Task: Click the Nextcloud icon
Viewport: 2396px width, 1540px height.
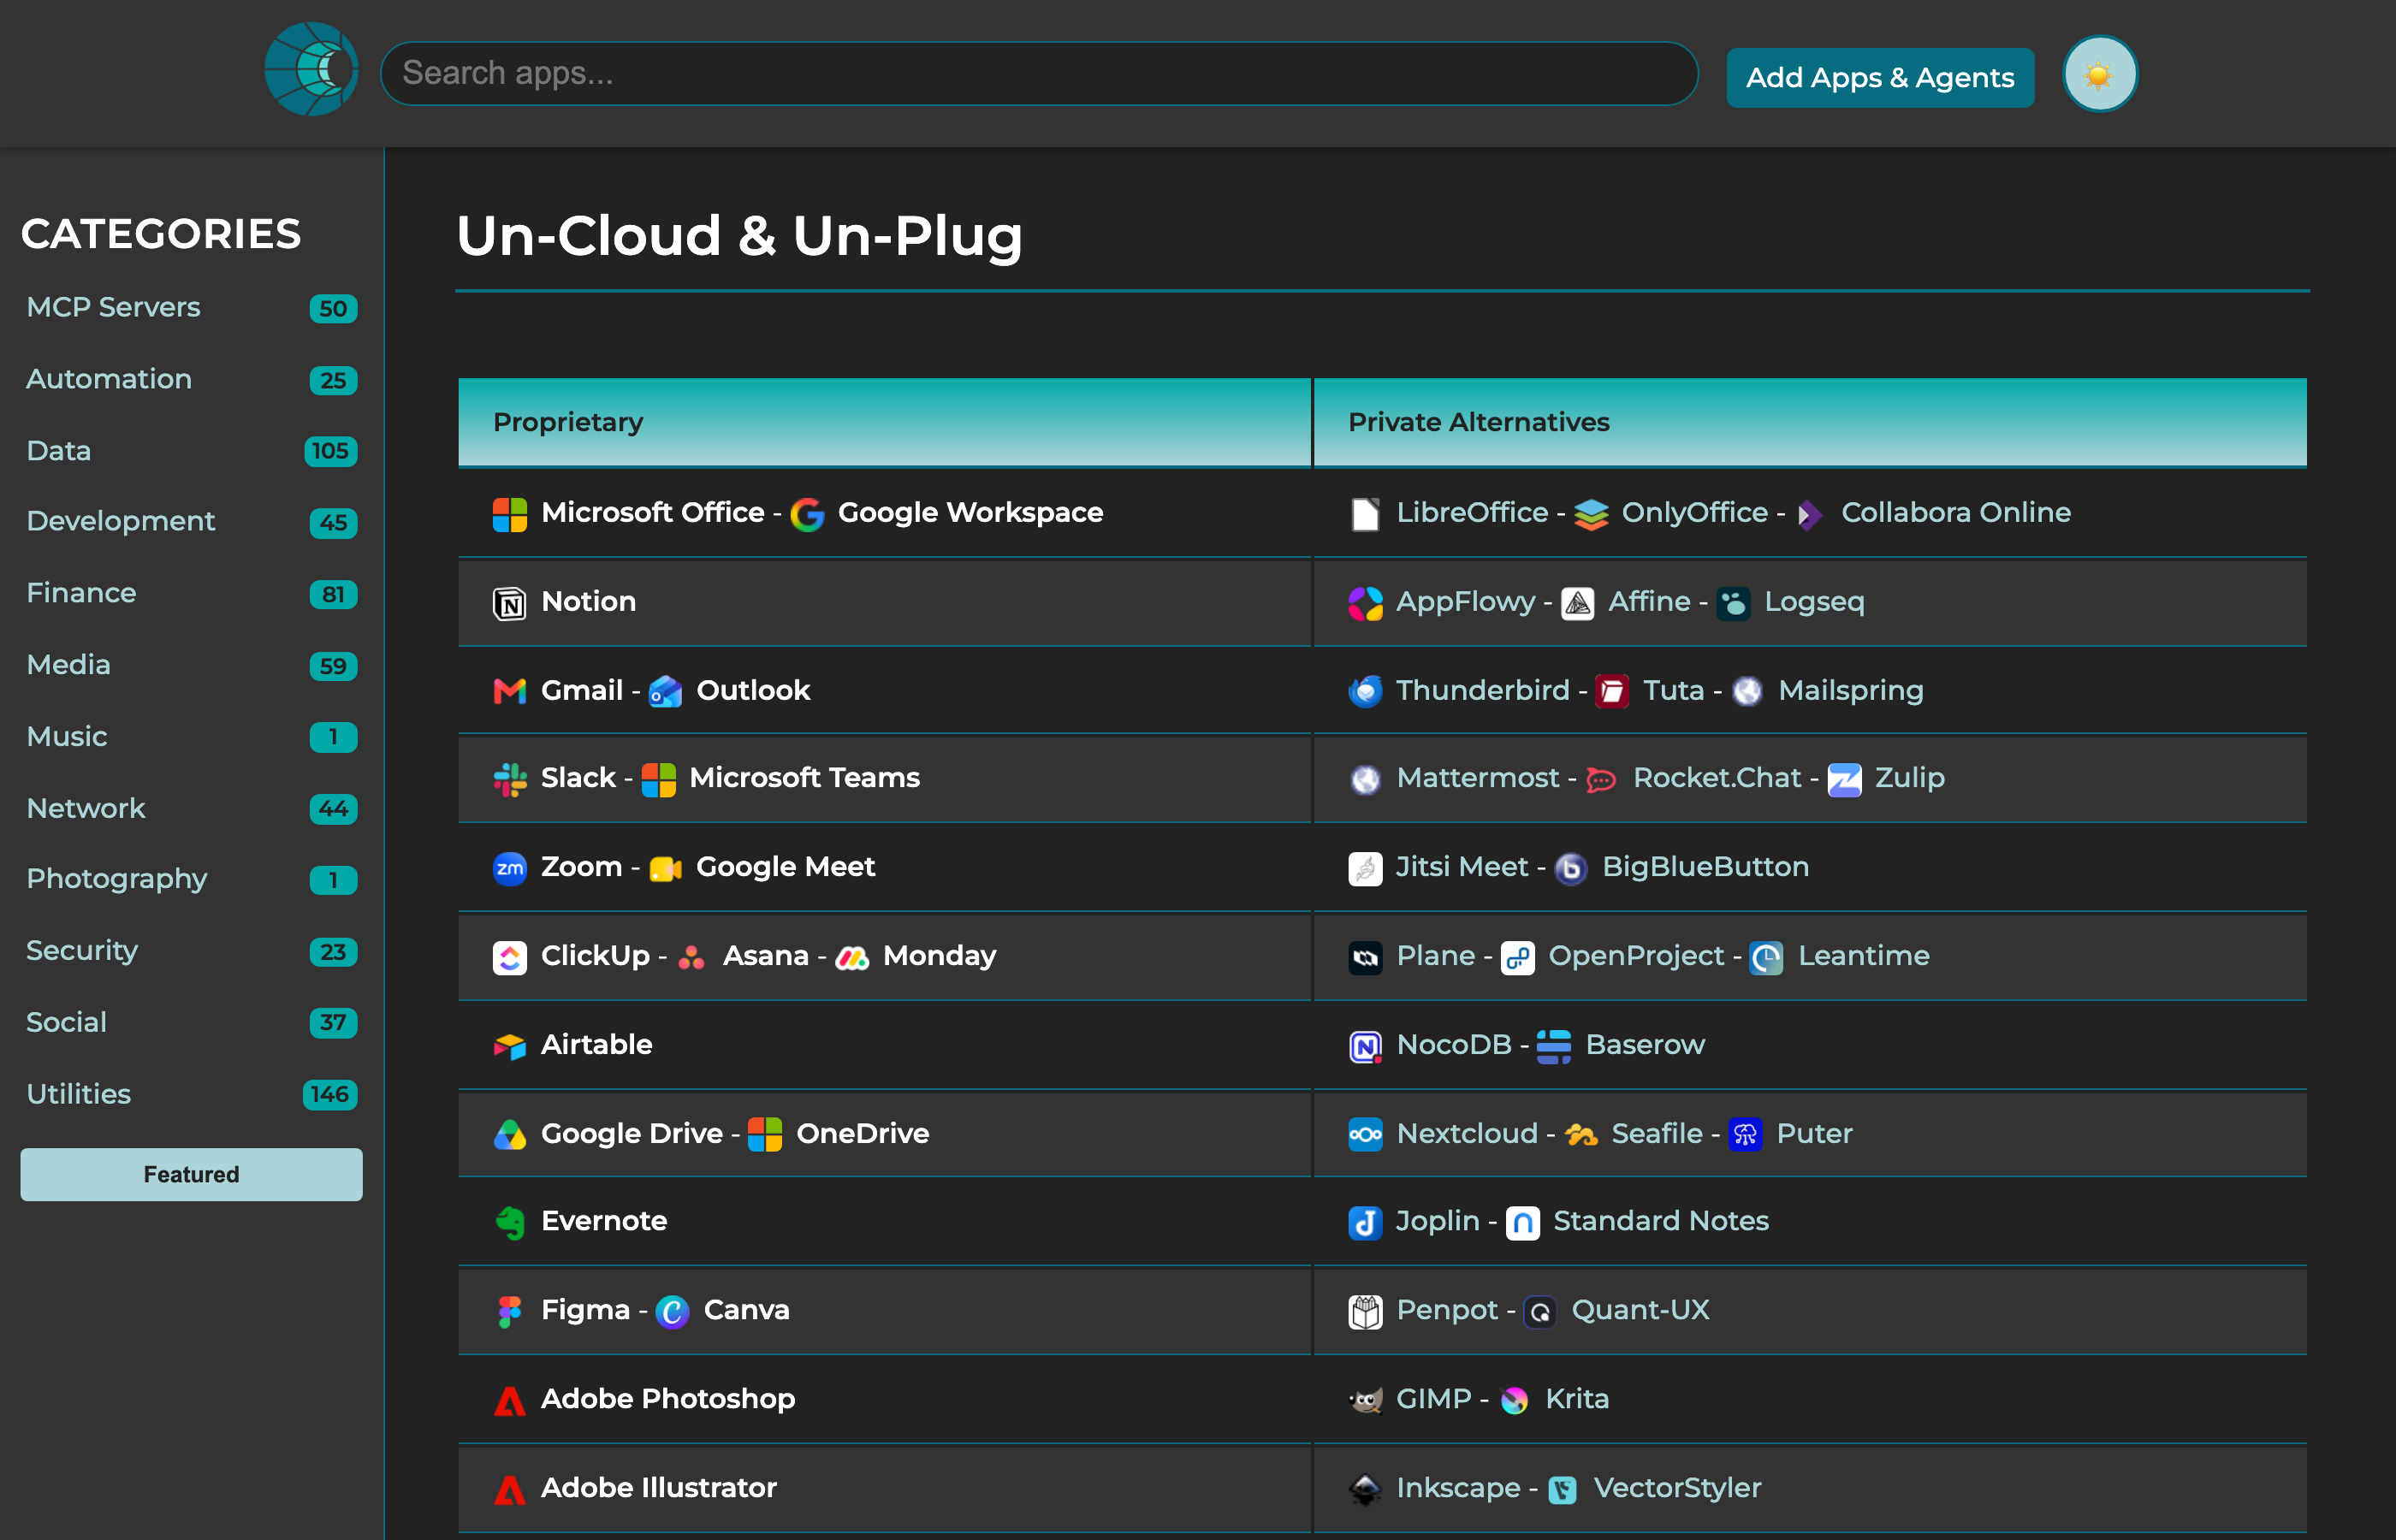Action: click(x=1365, y=1135)
